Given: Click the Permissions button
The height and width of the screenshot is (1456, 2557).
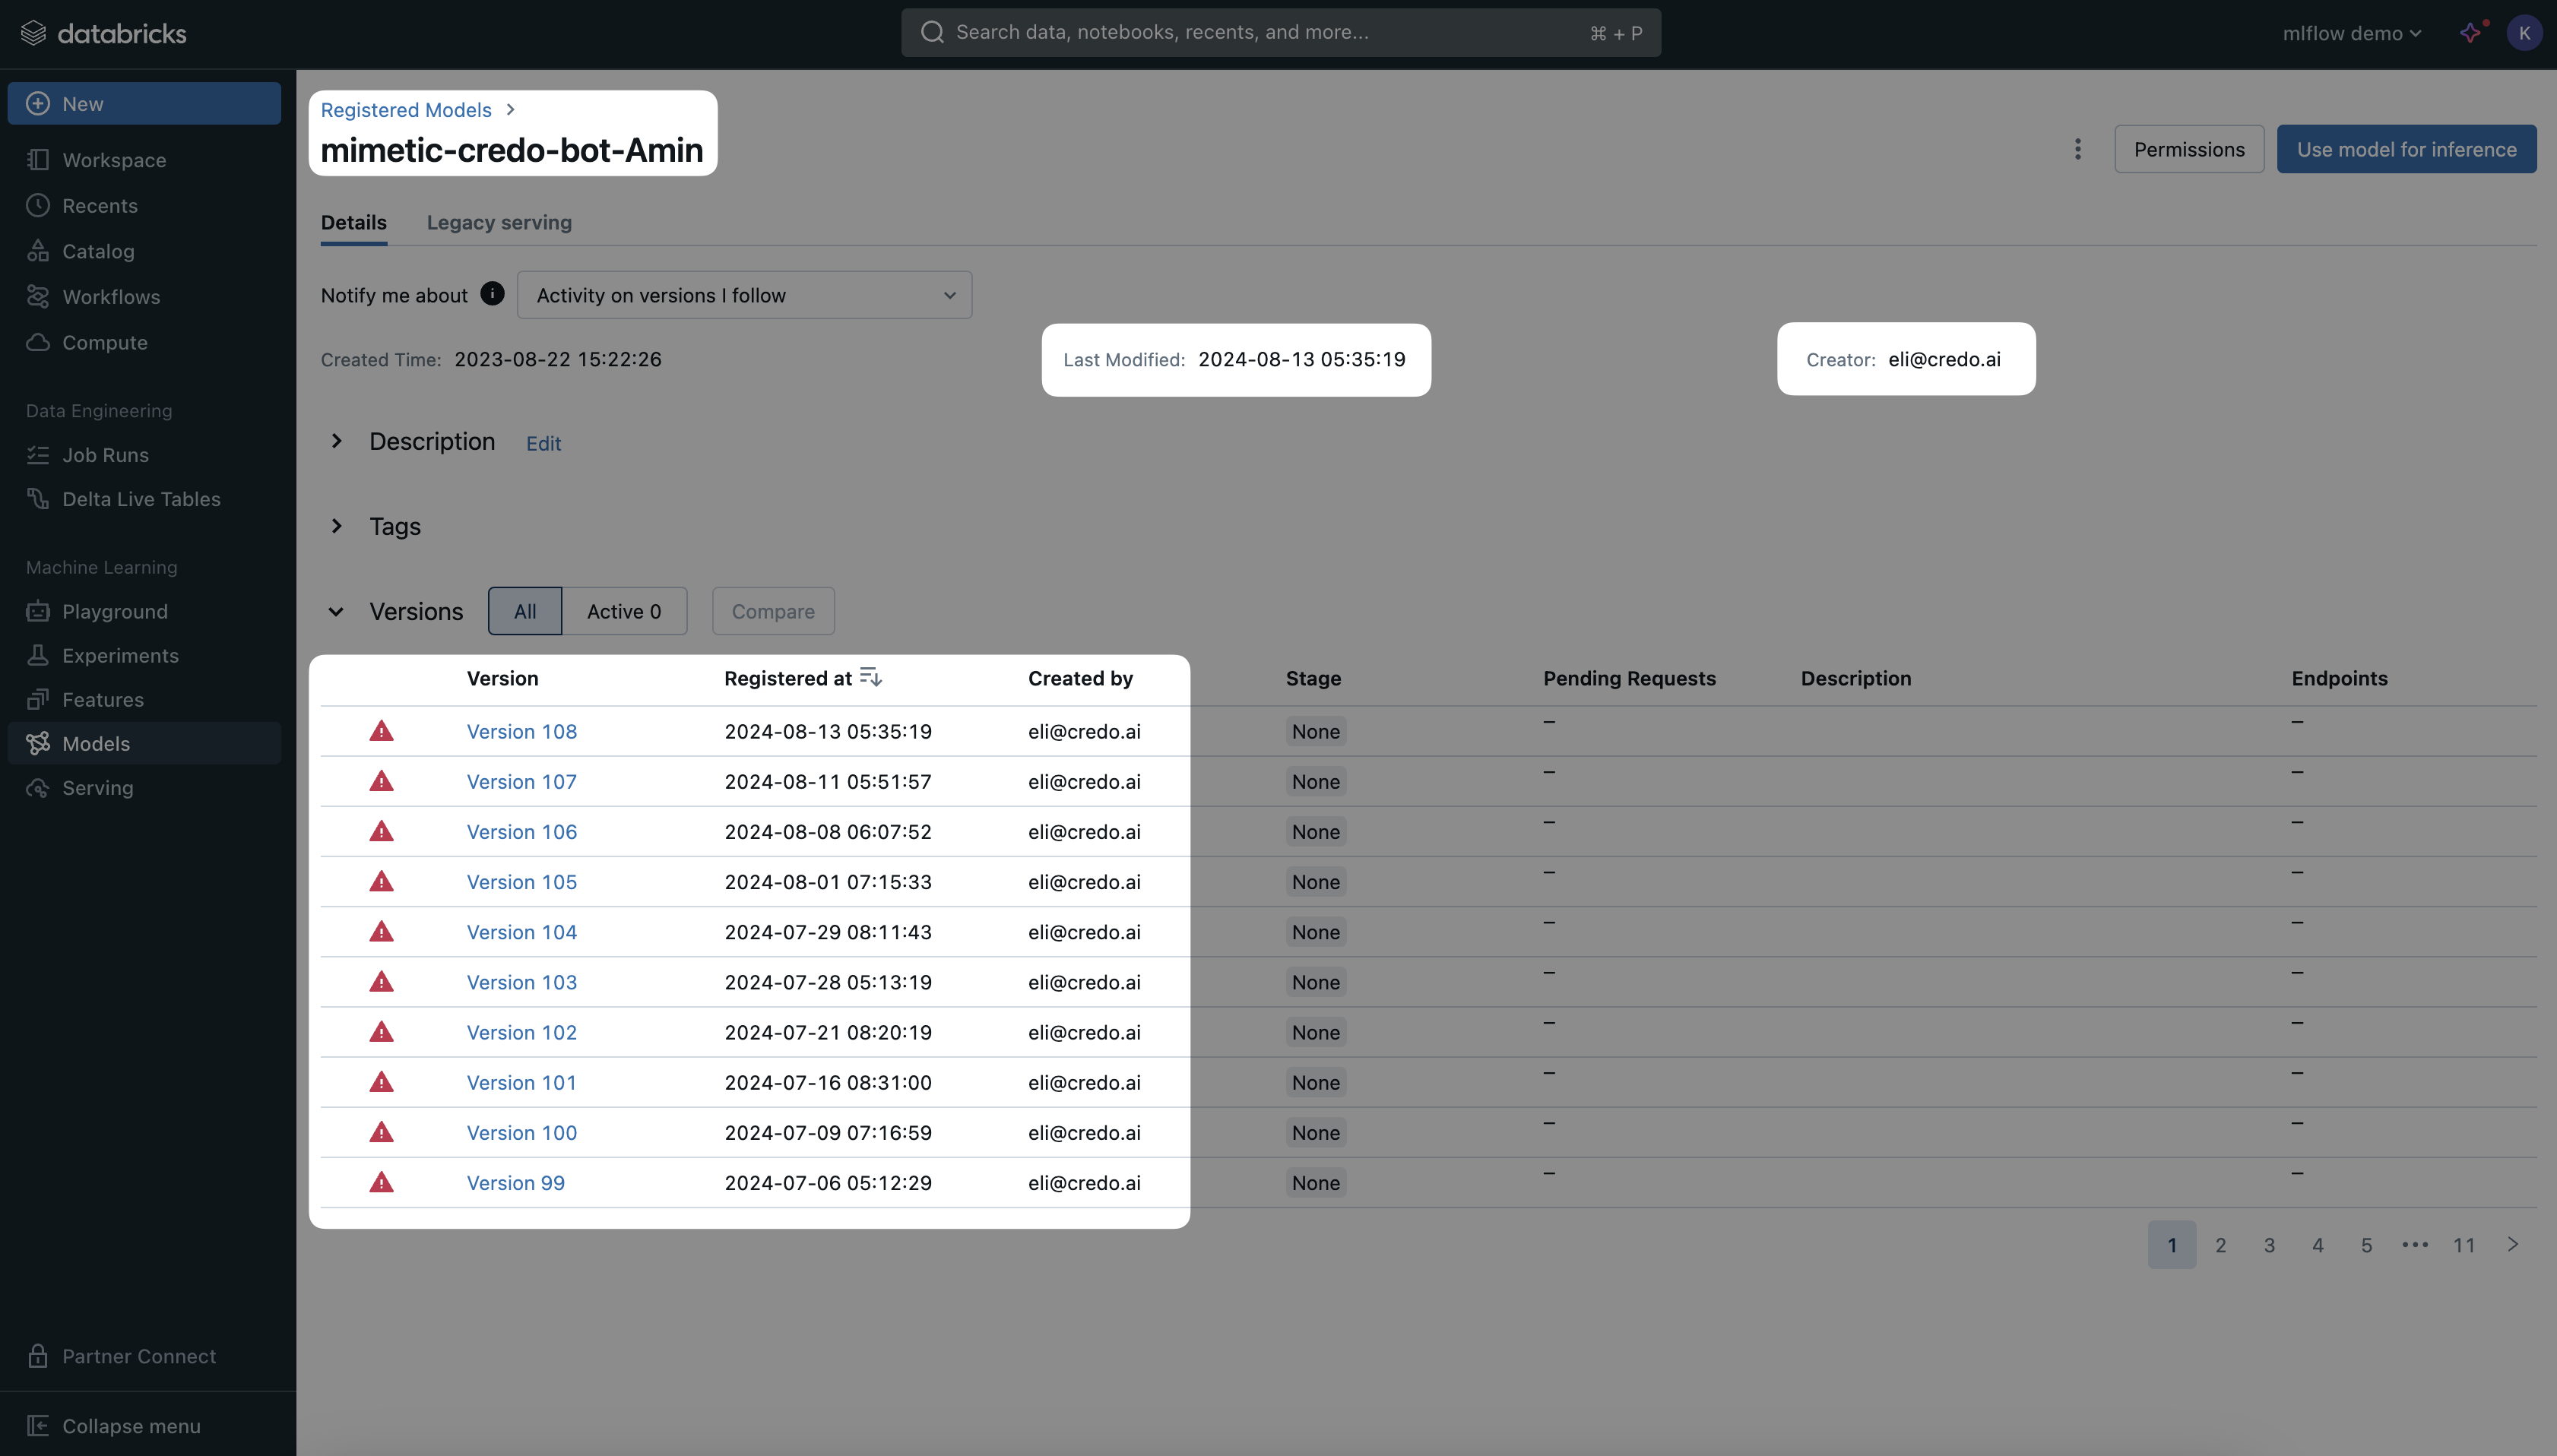Looking at the screenshot, I should pos(2189,149).
